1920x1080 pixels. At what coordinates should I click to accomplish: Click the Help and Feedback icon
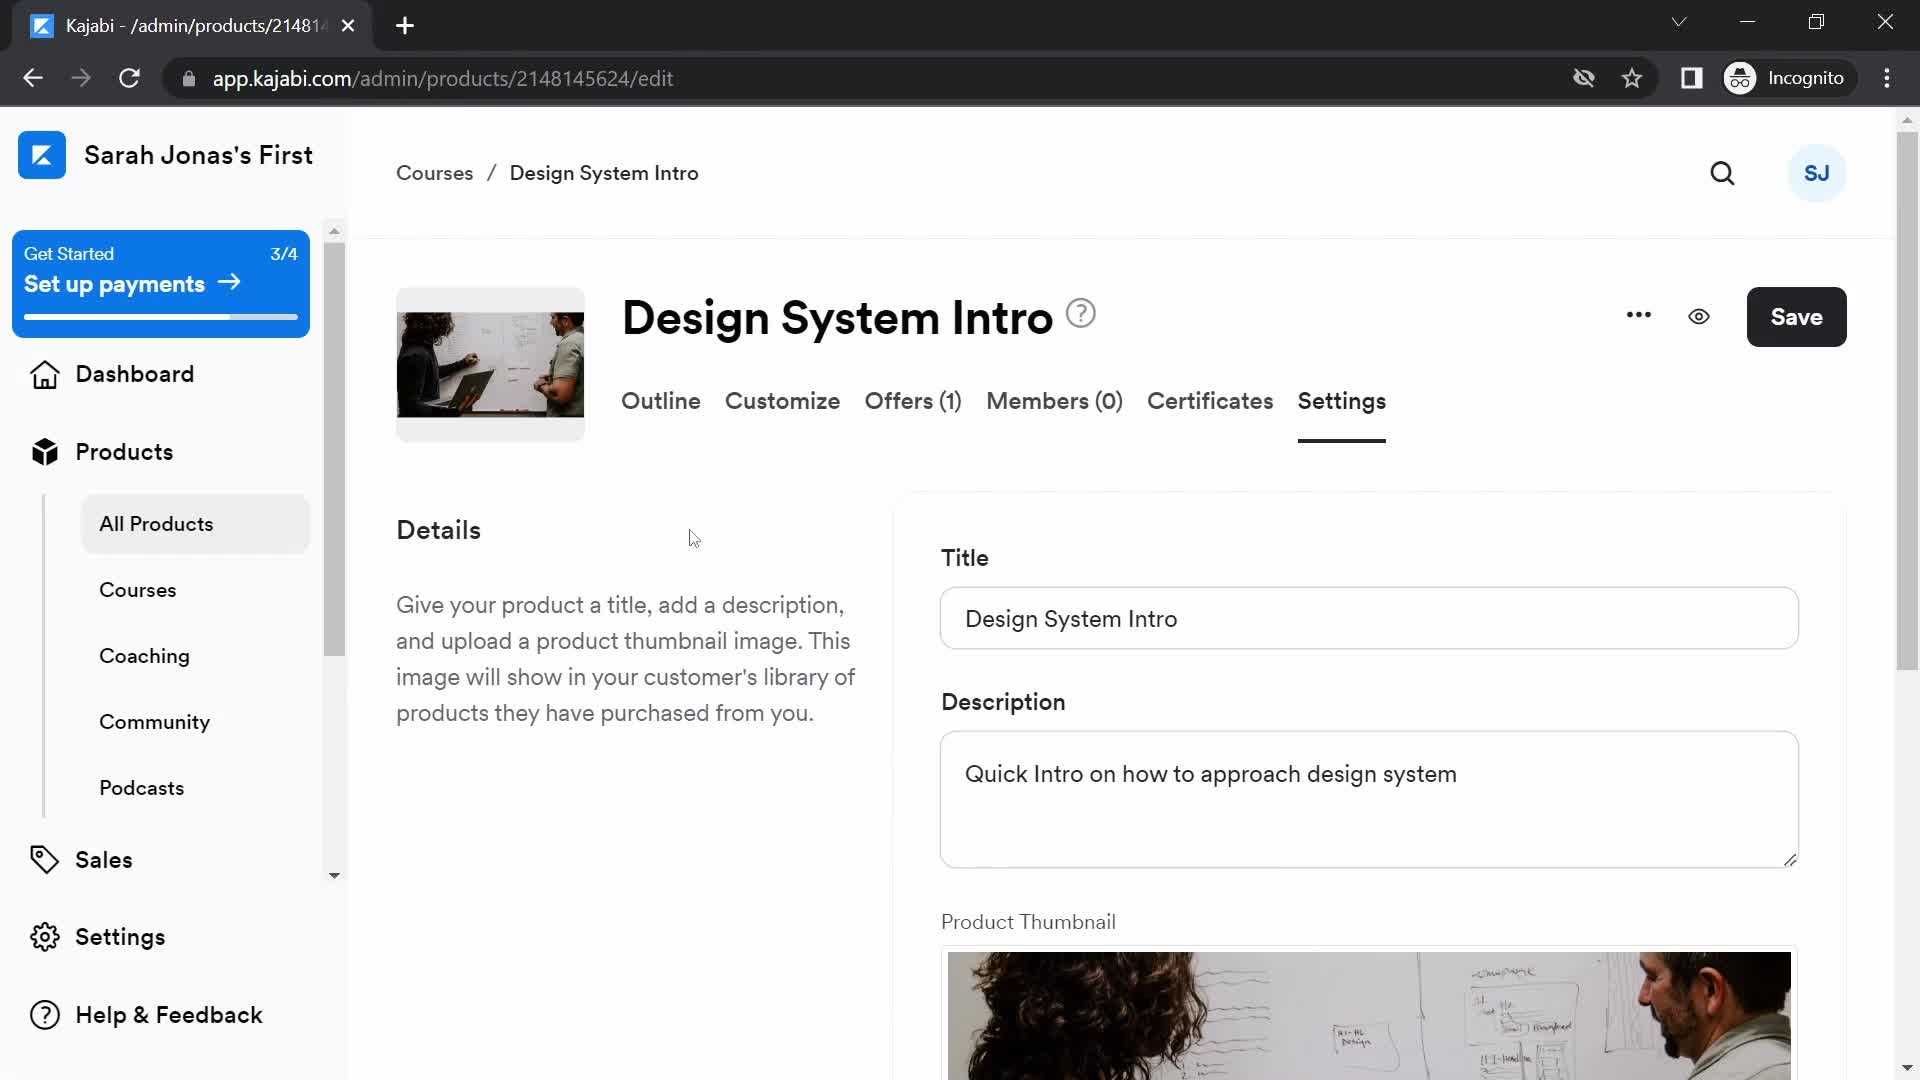(45, 1015)
